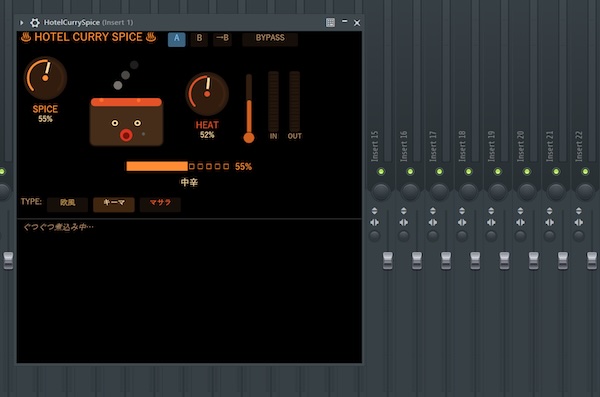Select the Insert 21 track label
This screenshot has height=397, width=600.
tap(550, 146)
